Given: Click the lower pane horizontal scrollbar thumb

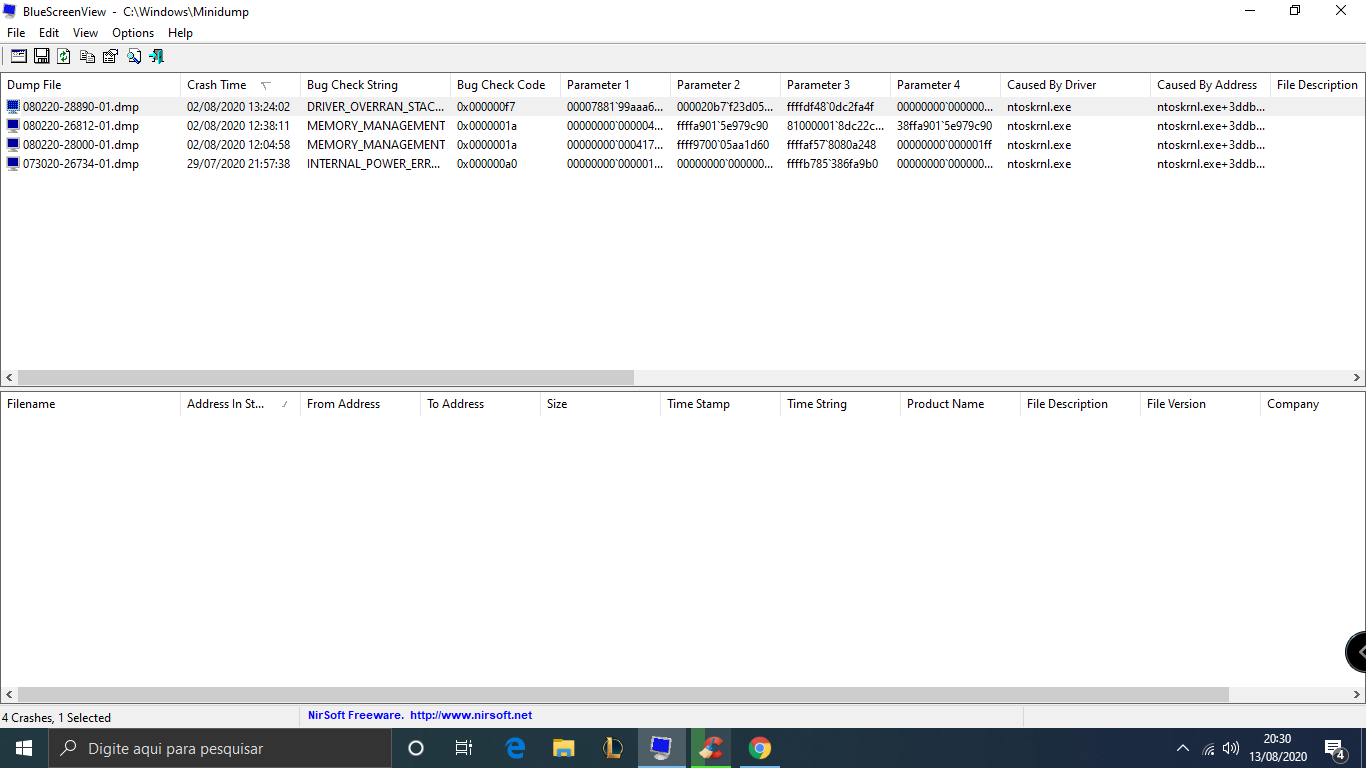Looking at the screenshot, I should click(623, 694).
